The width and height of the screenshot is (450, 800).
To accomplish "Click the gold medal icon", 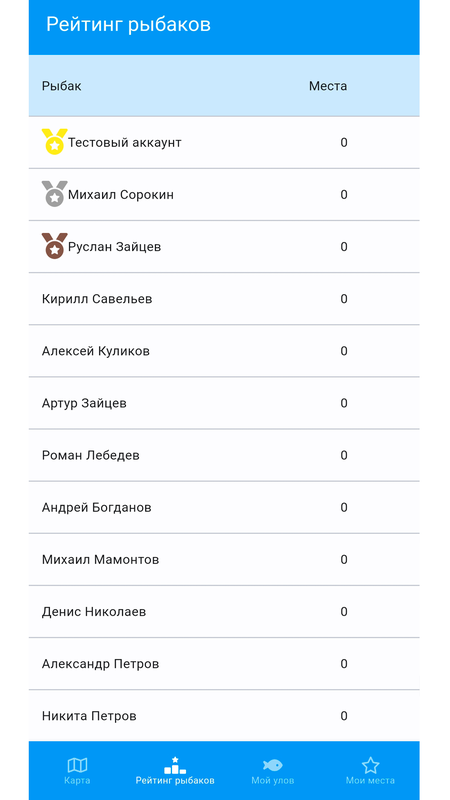I will 54,142.
